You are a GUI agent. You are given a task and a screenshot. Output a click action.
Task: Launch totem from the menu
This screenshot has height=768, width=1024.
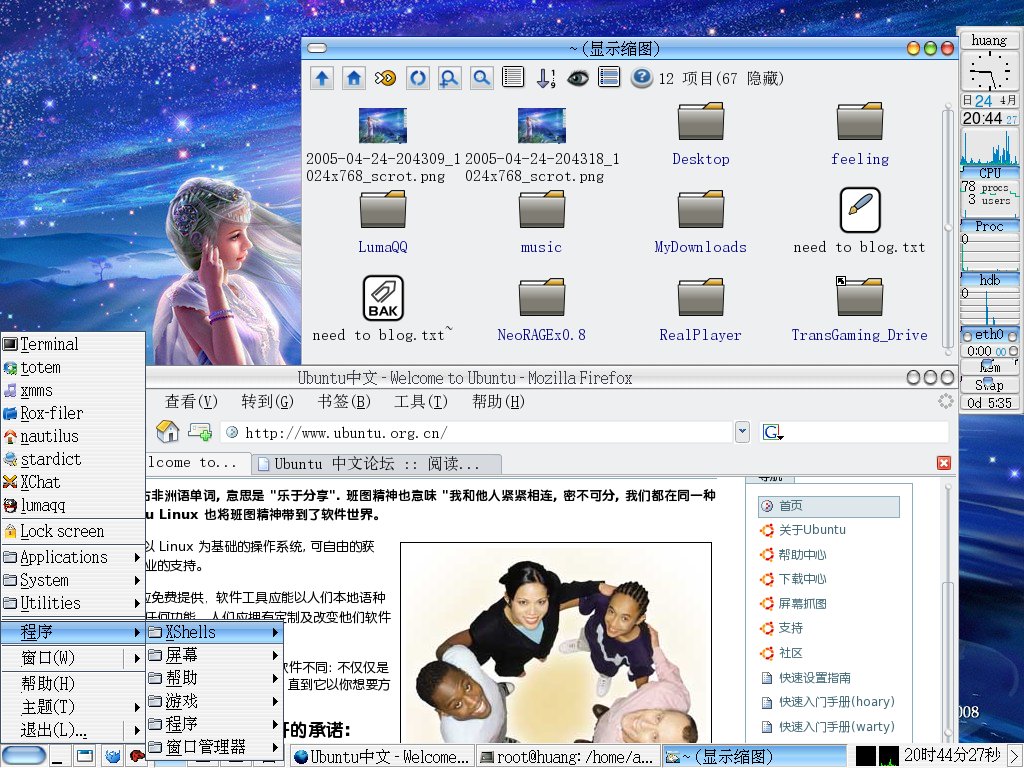click(x=73, y=368)
